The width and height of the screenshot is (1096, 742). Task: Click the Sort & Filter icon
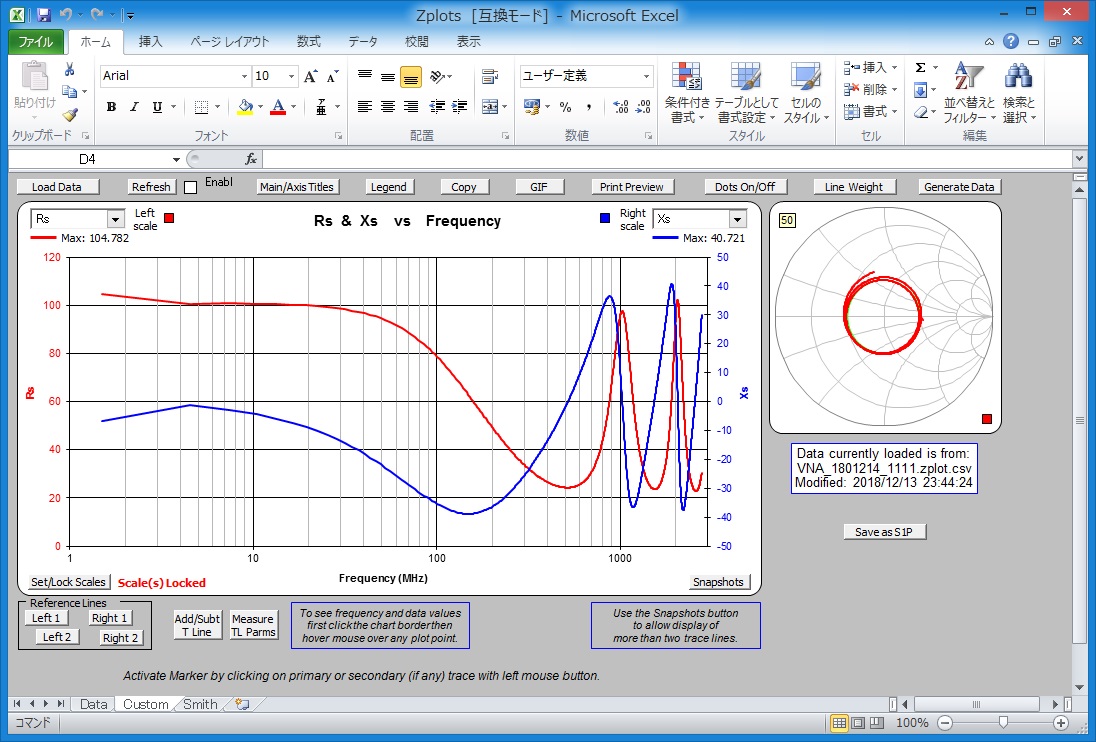point(968,77)
